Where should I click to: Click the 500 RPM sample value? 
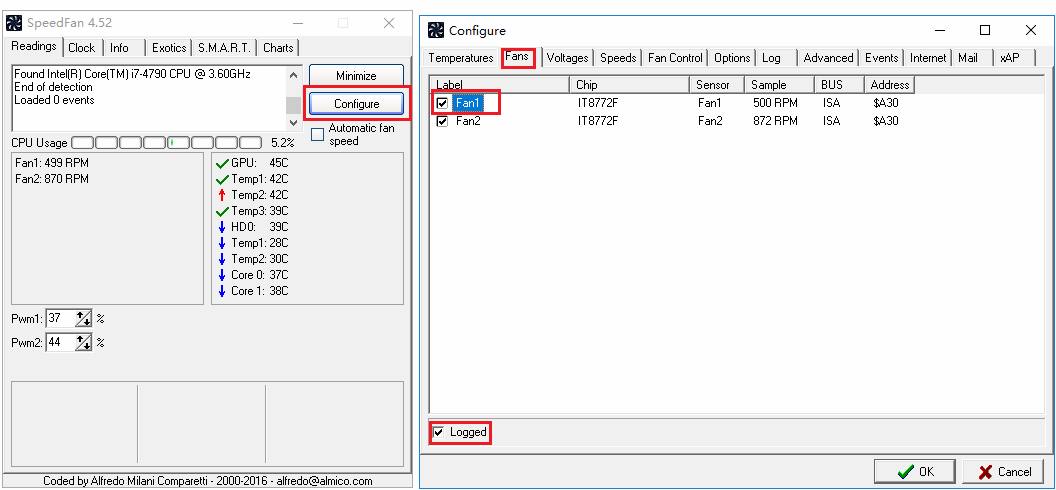[x=775, y=104]
